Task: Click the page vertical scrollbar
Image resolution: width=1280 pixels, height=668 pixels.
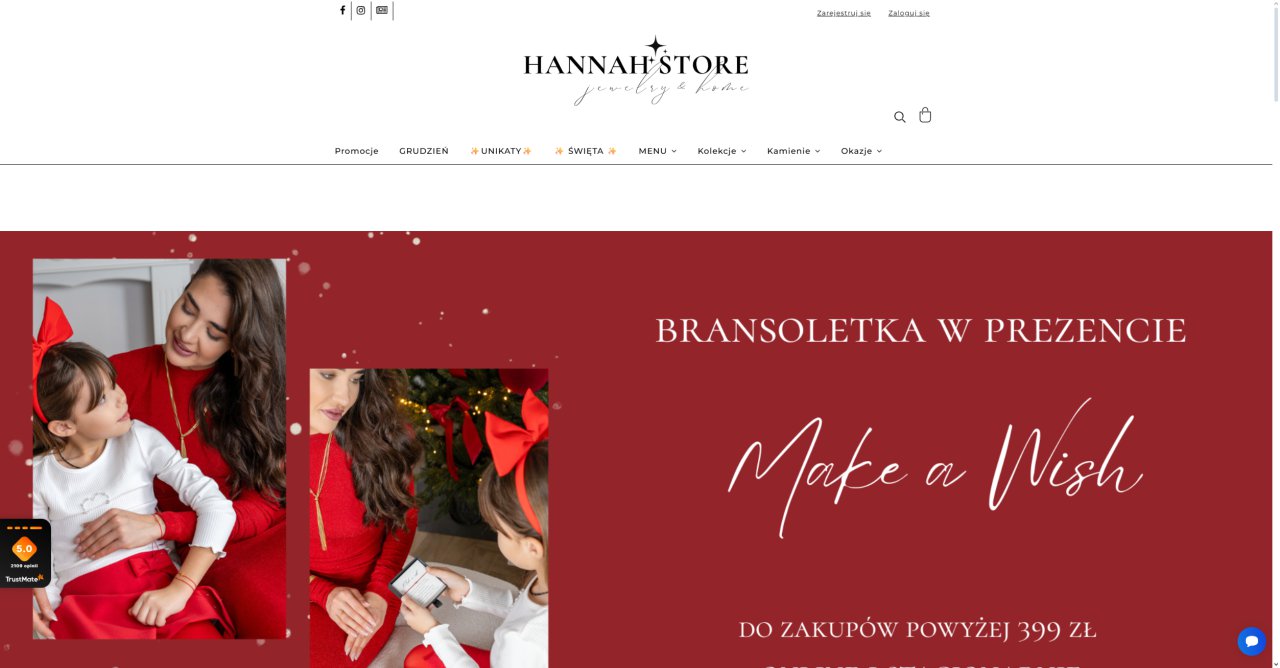Action: (1276, 334)
